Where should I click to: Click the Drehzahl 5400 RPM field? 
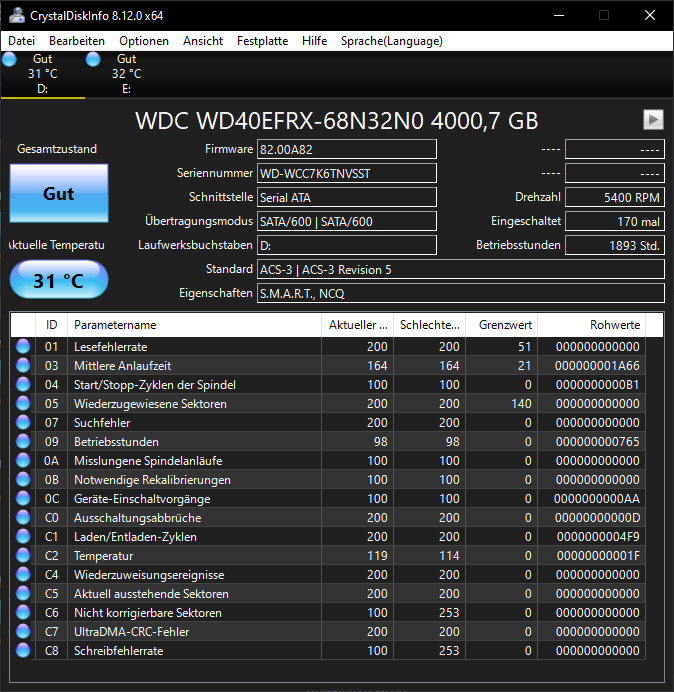[615, 197]
